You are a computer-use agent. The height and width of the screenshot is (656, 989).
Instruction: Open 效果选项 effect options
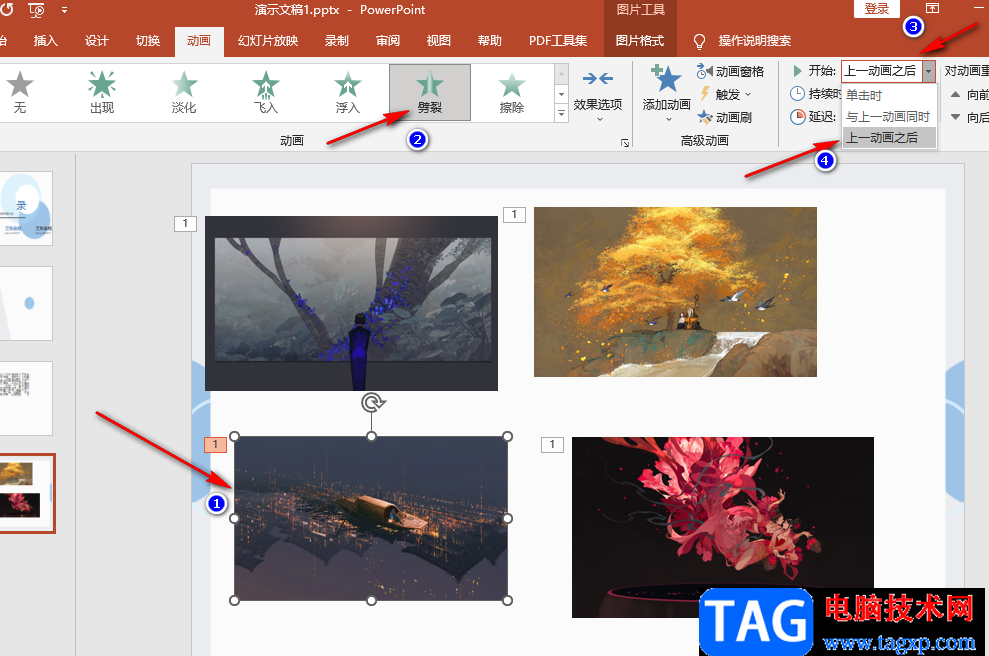click(x=597, y=95)
